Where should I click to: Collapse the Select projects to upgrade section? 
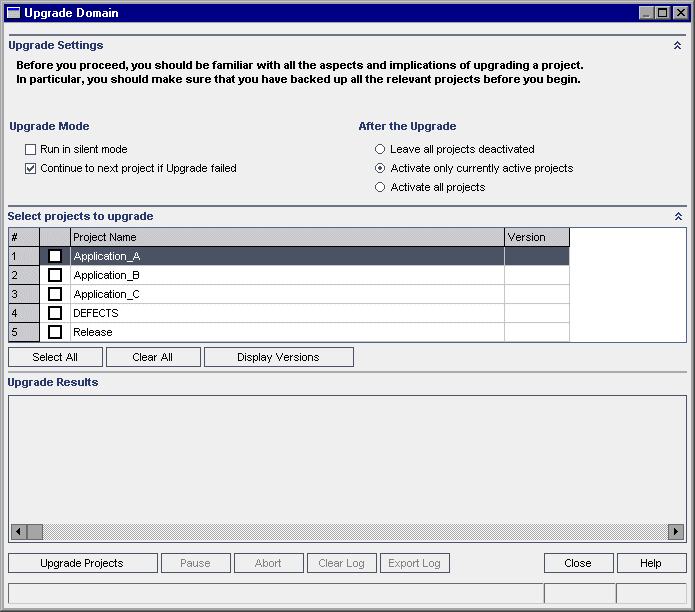[678, 216]
